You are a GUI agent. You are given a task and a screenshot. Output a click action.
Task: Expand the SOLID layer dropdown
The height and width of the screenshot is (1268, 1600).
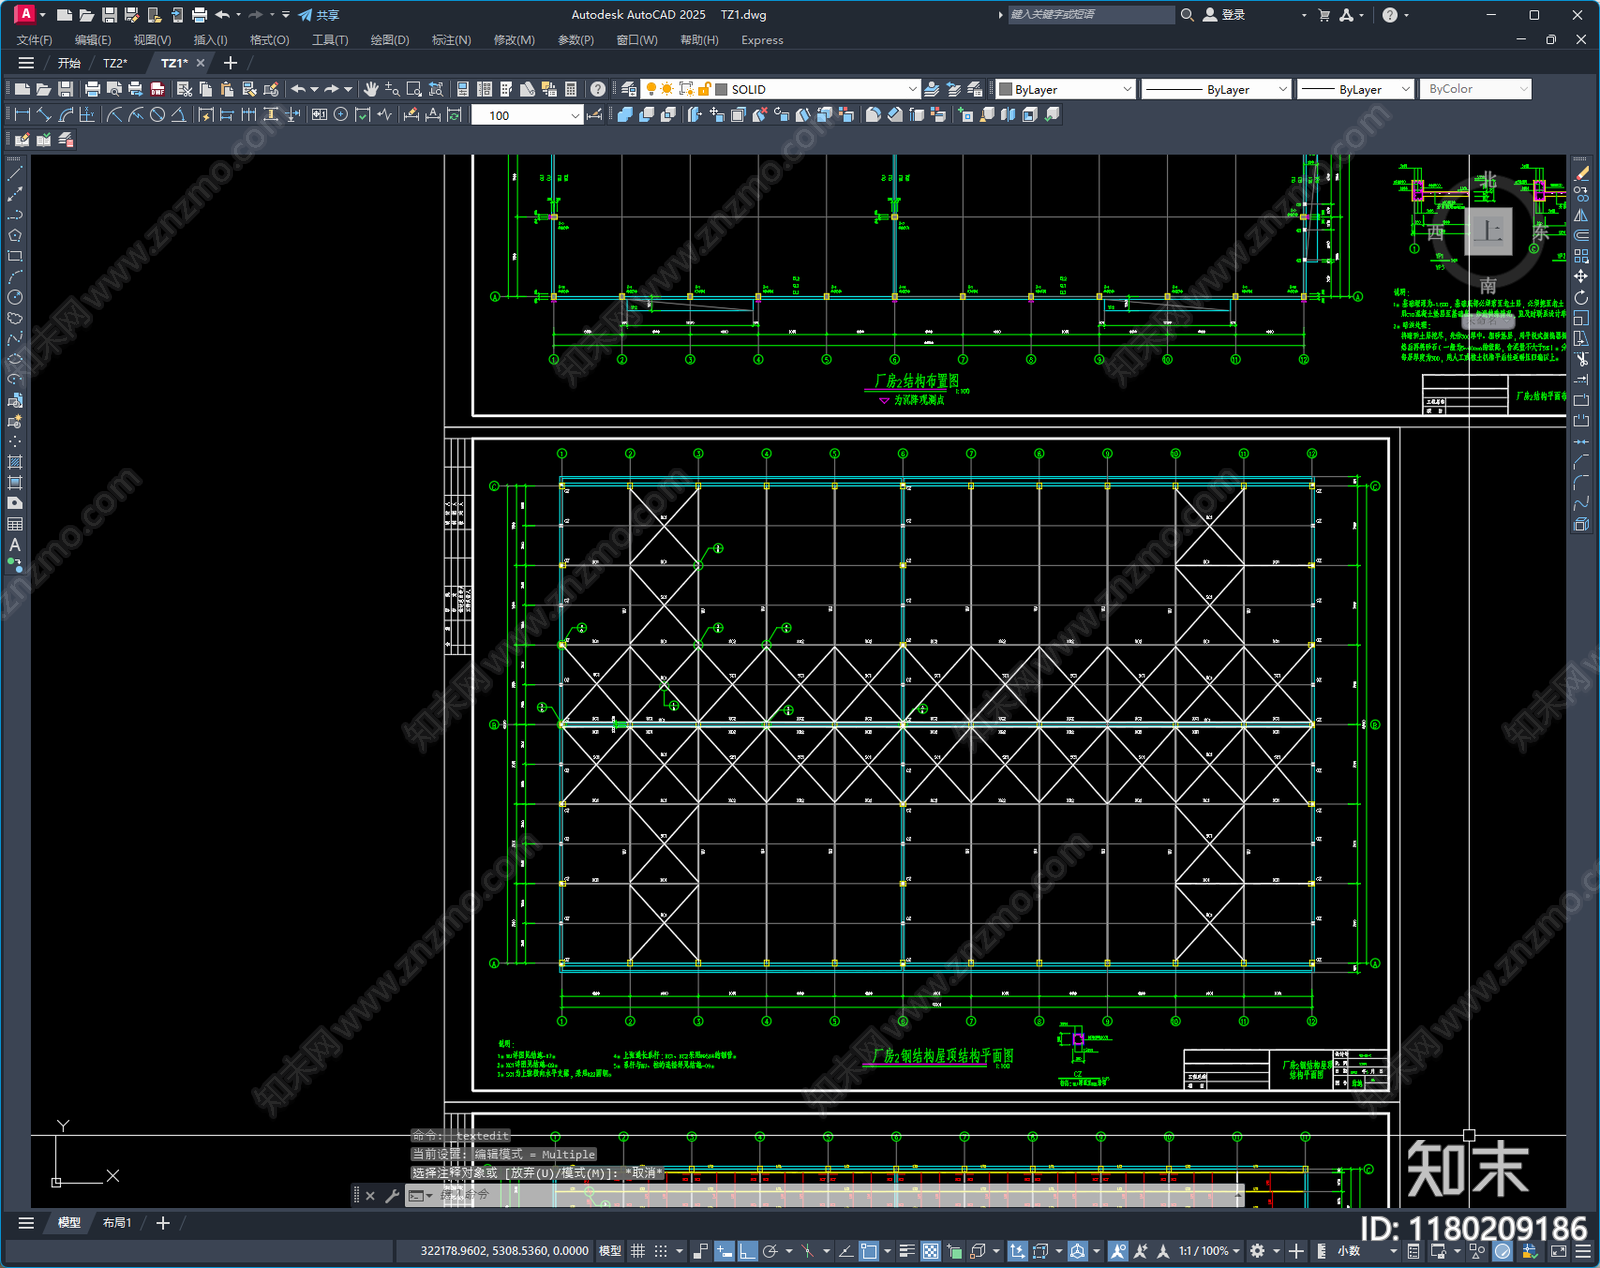tap(911, 89)
